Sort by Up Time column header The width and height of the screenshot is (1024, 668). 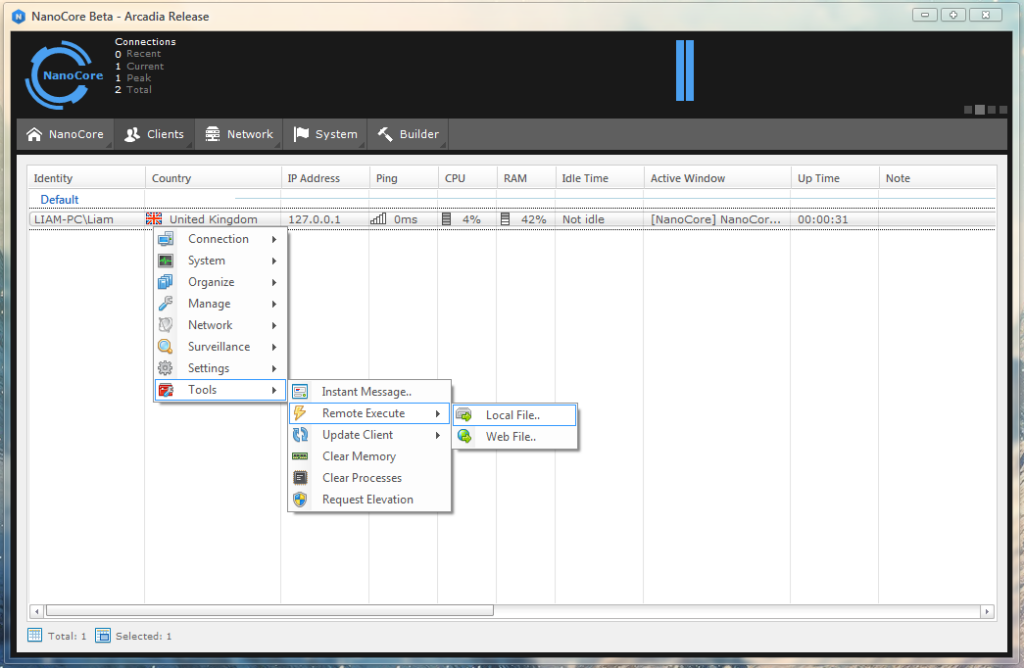(835, 178)
